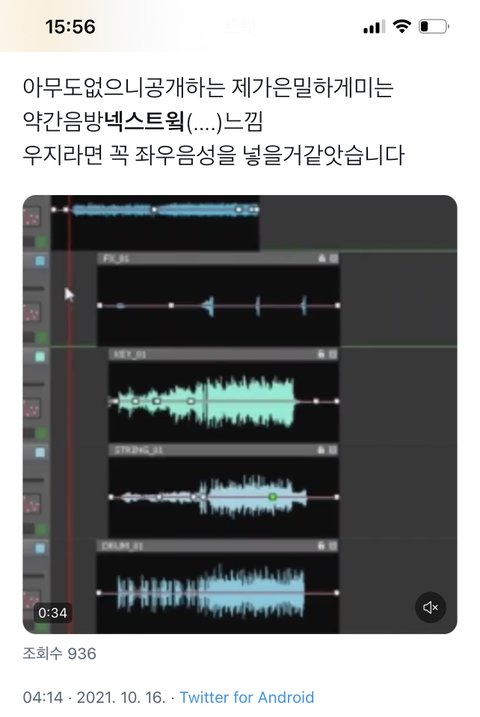Click the red playhead line in timeline
480x717 pixels.
coord(70,412)
